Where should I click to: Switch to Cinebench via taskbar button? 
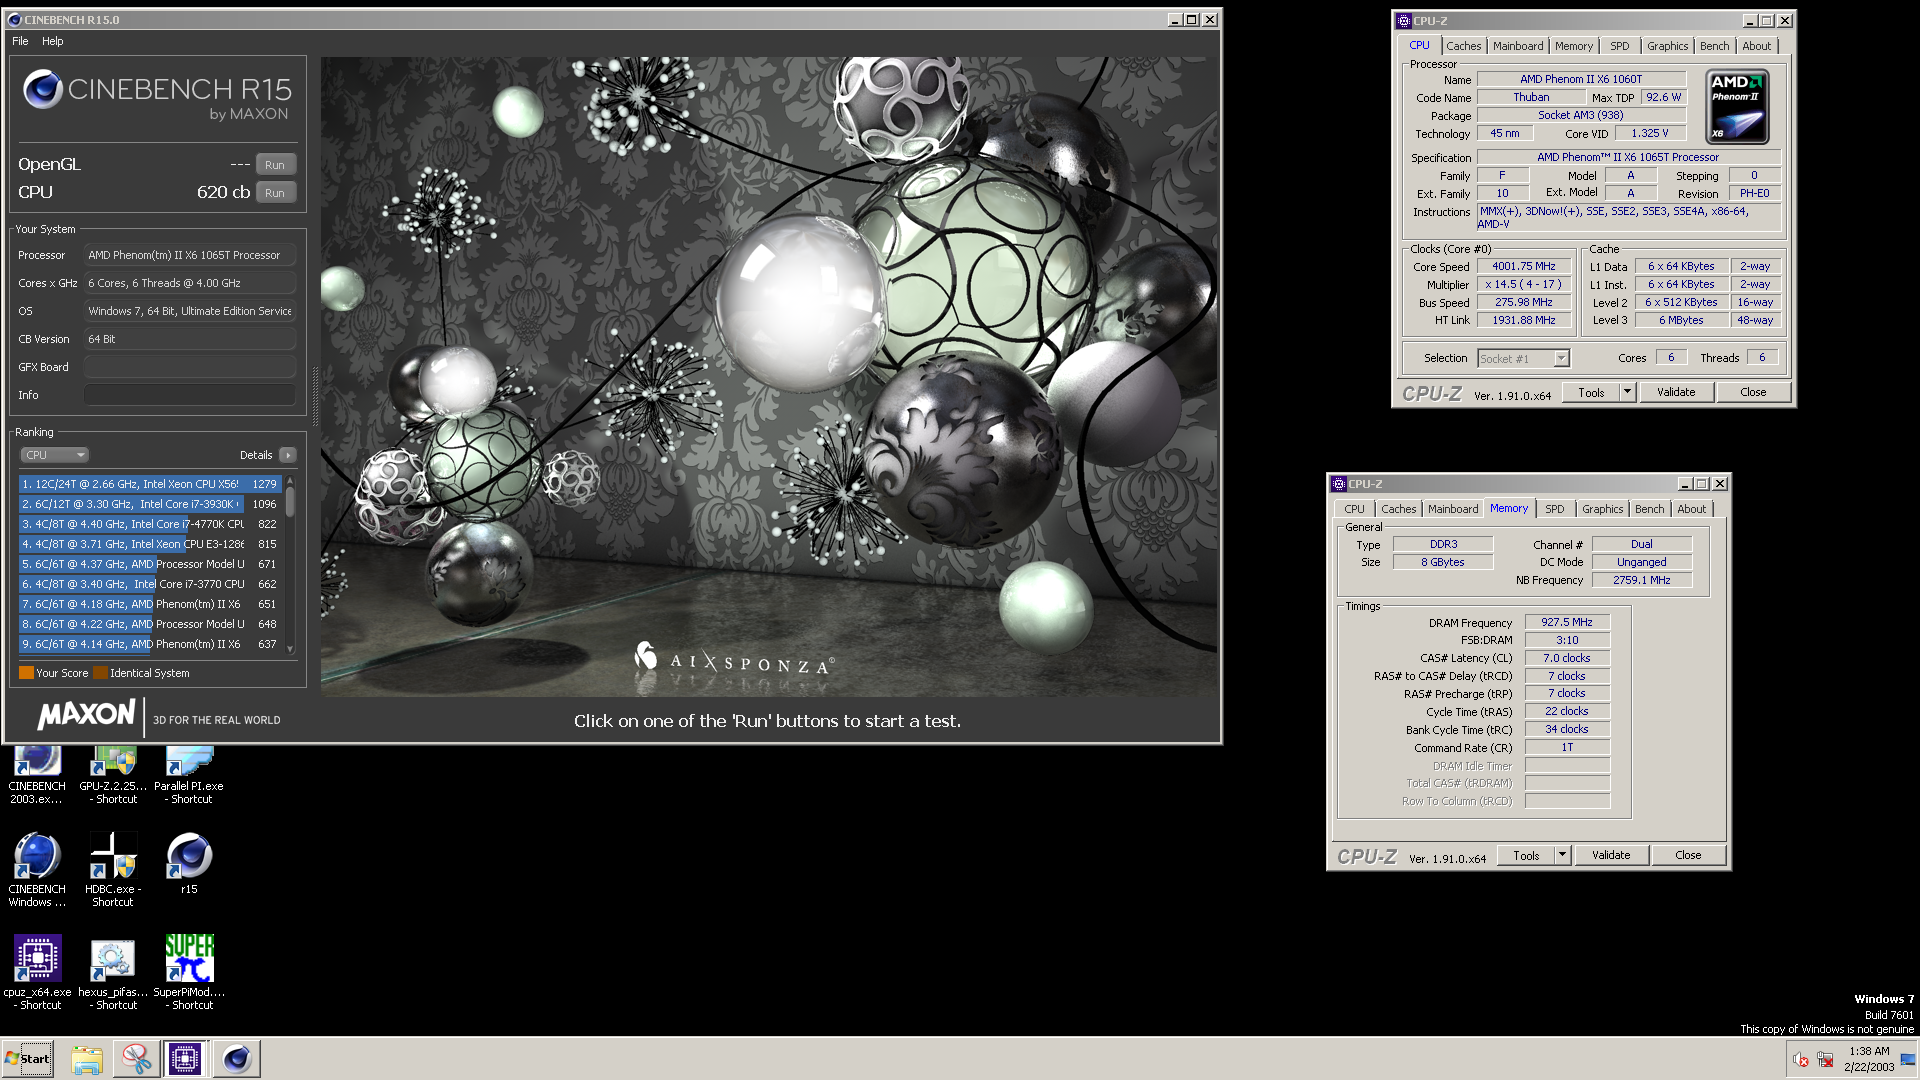click(237, 1059)
